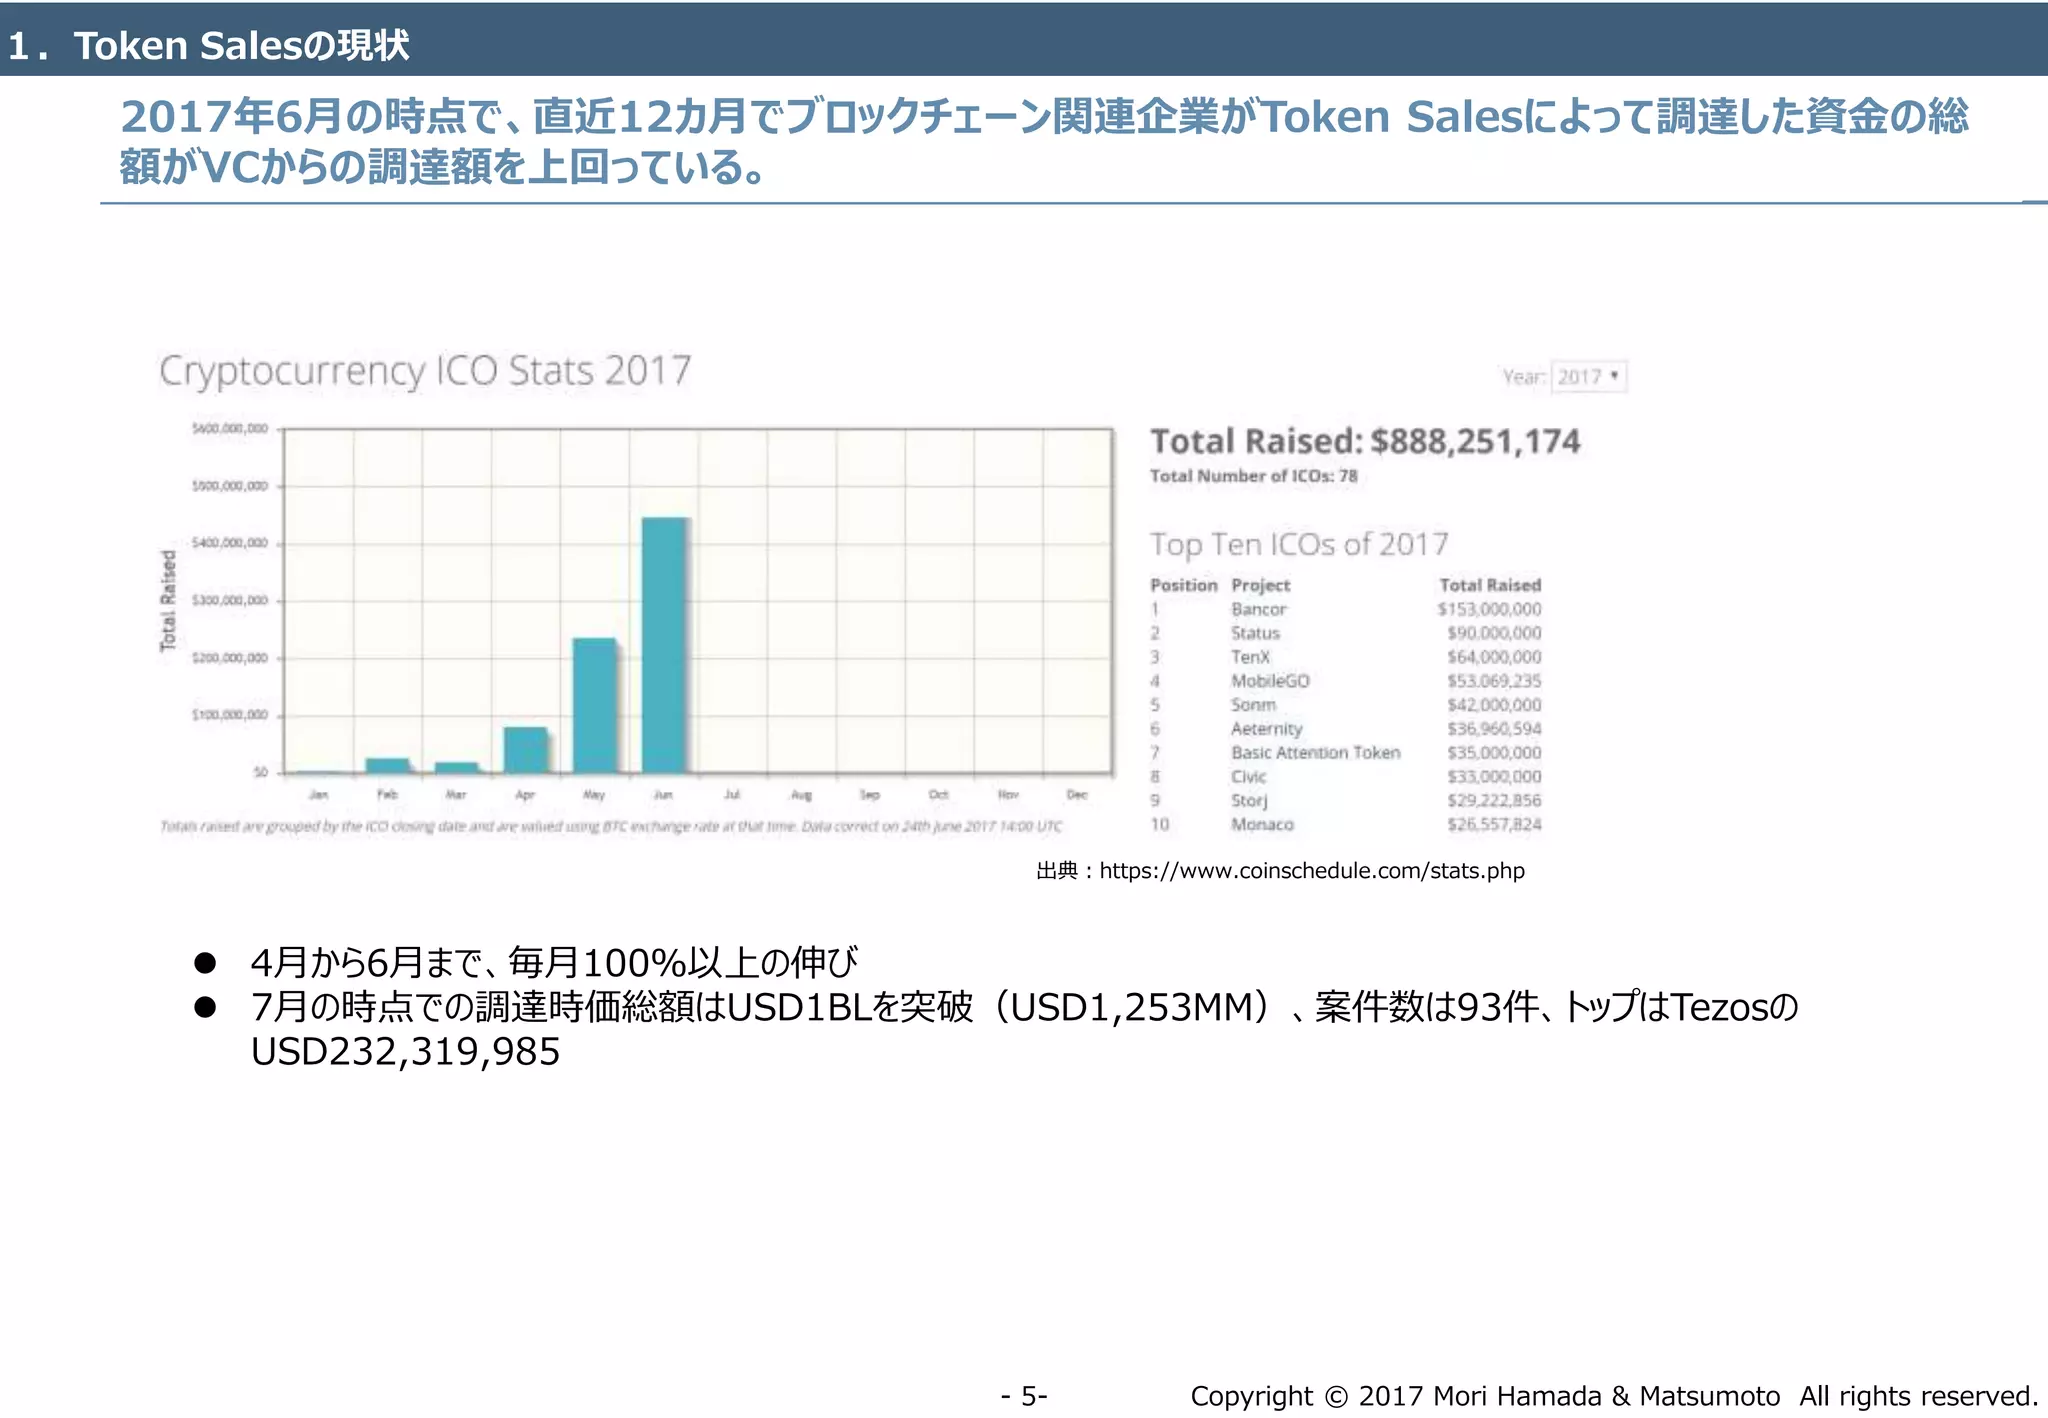
Task: Select the Aeternity project name
Action: 1267,729
